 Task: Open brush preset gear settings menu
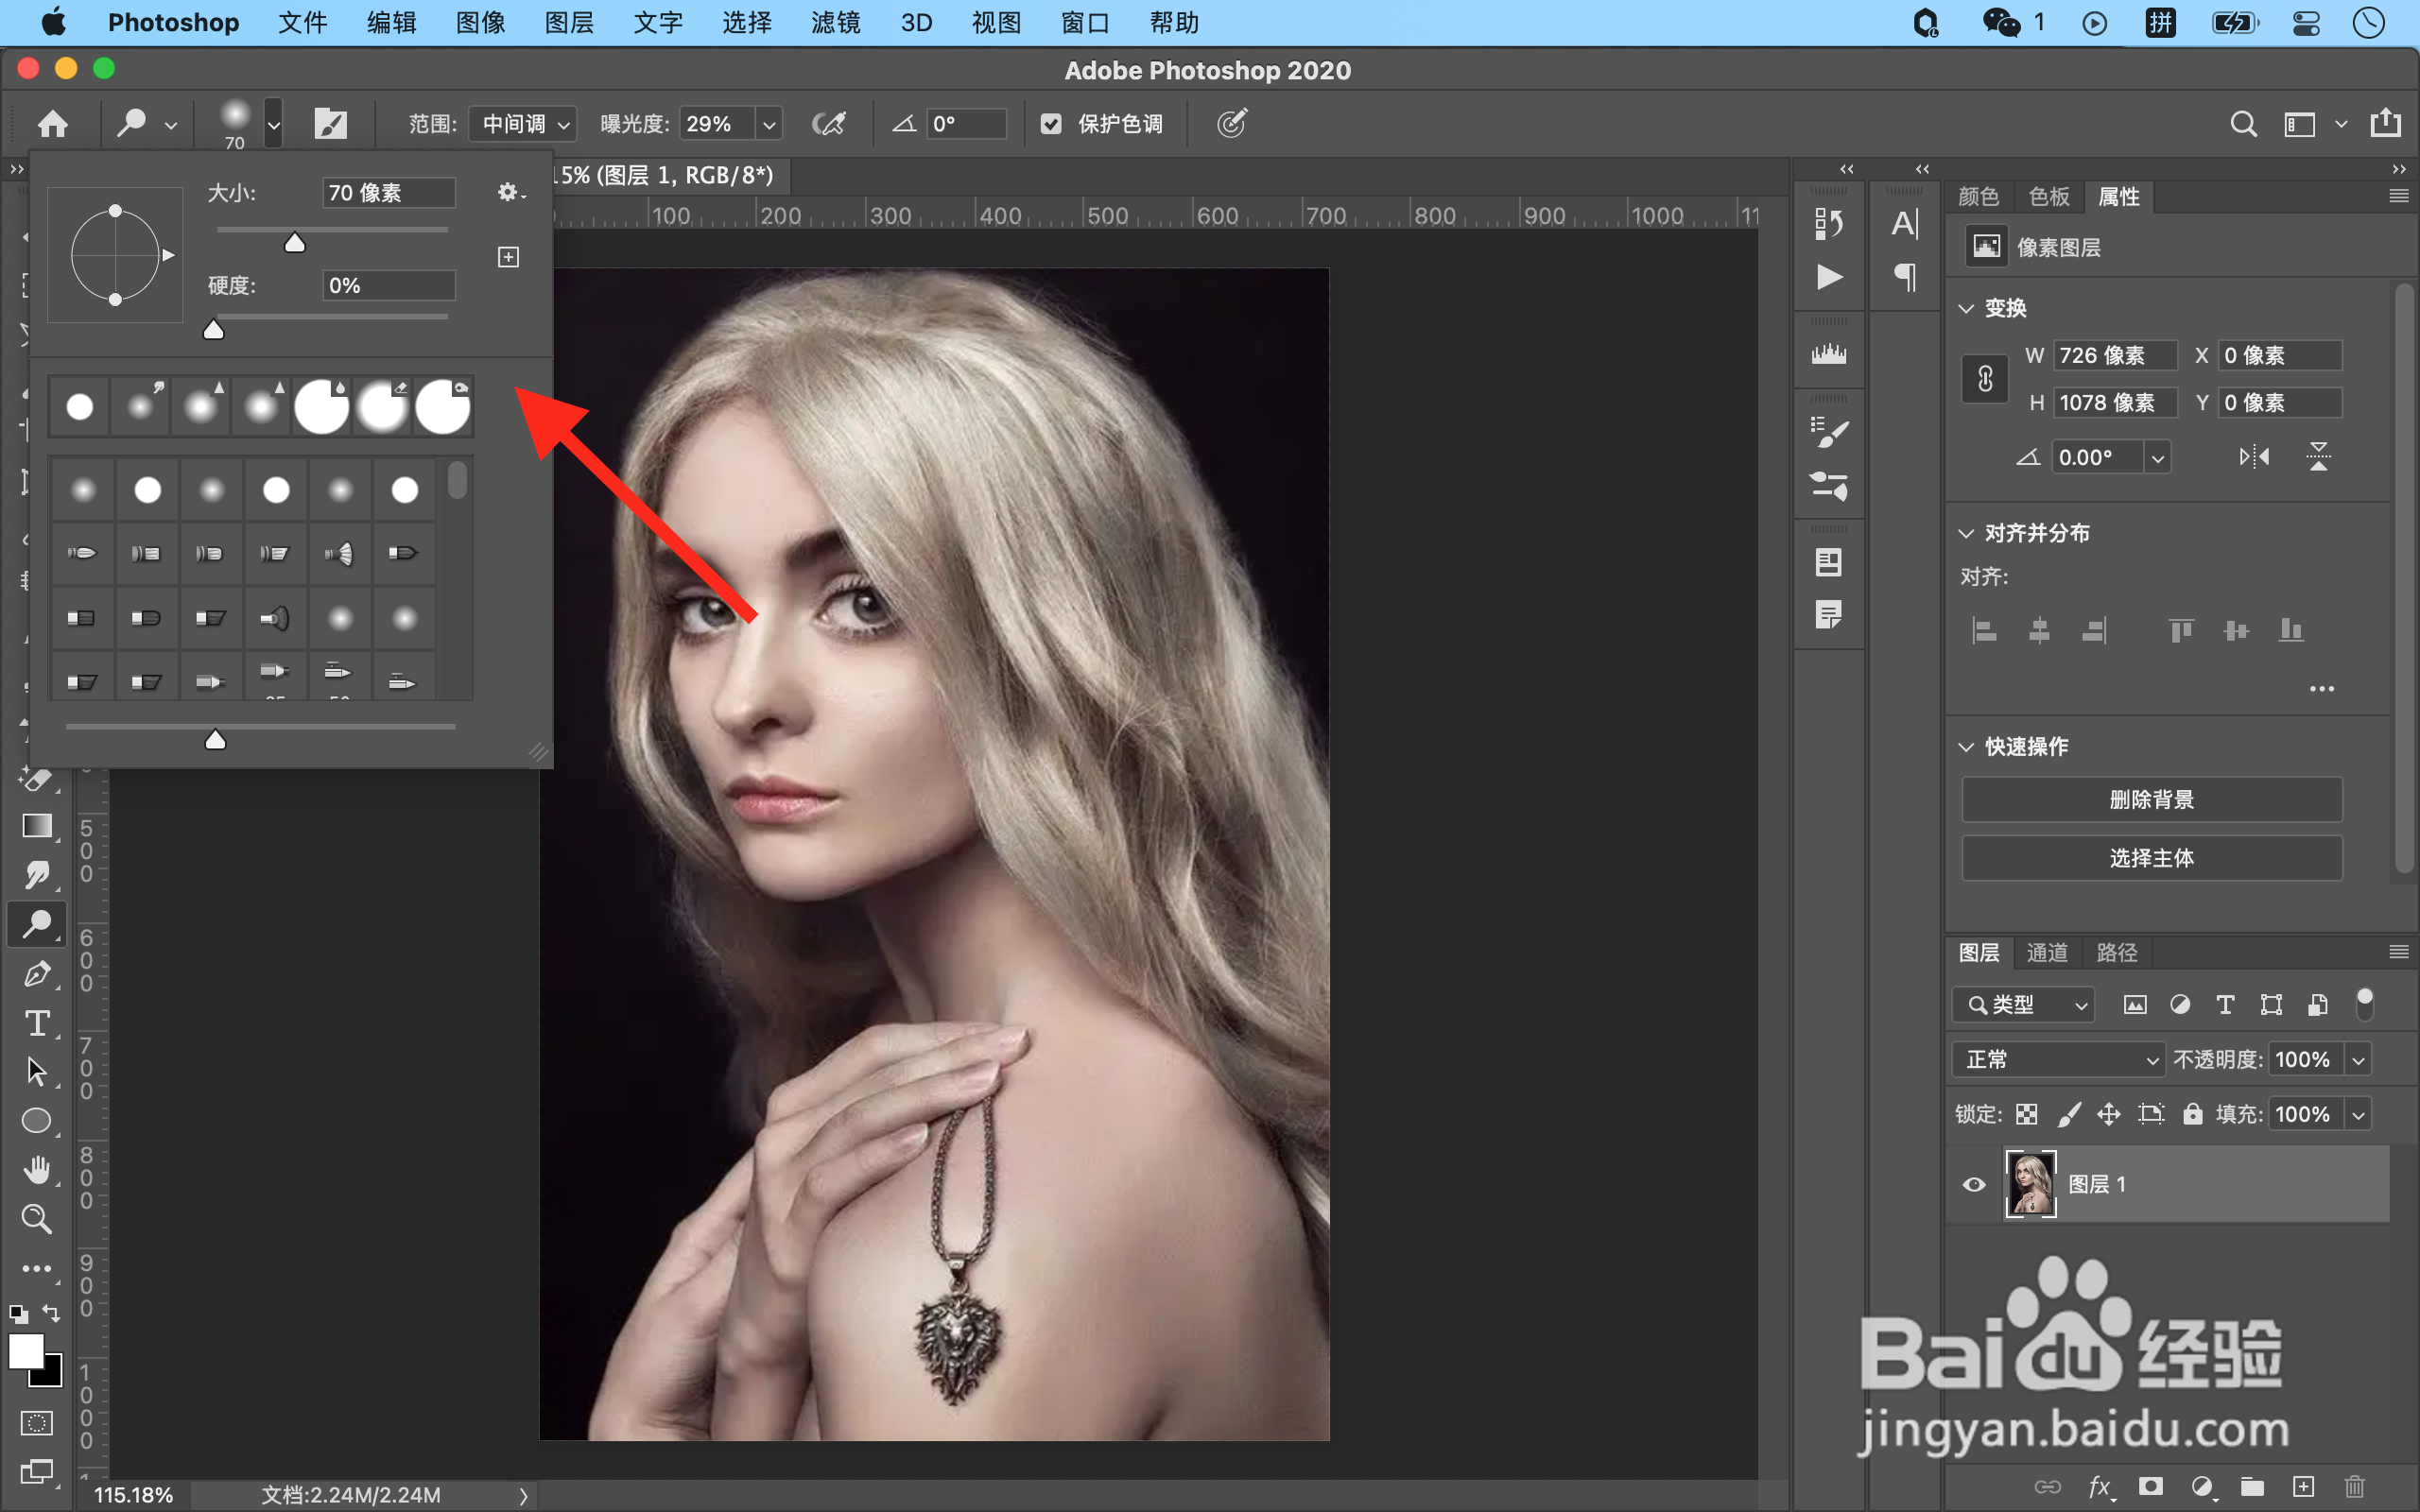click(x=510, y=192)
